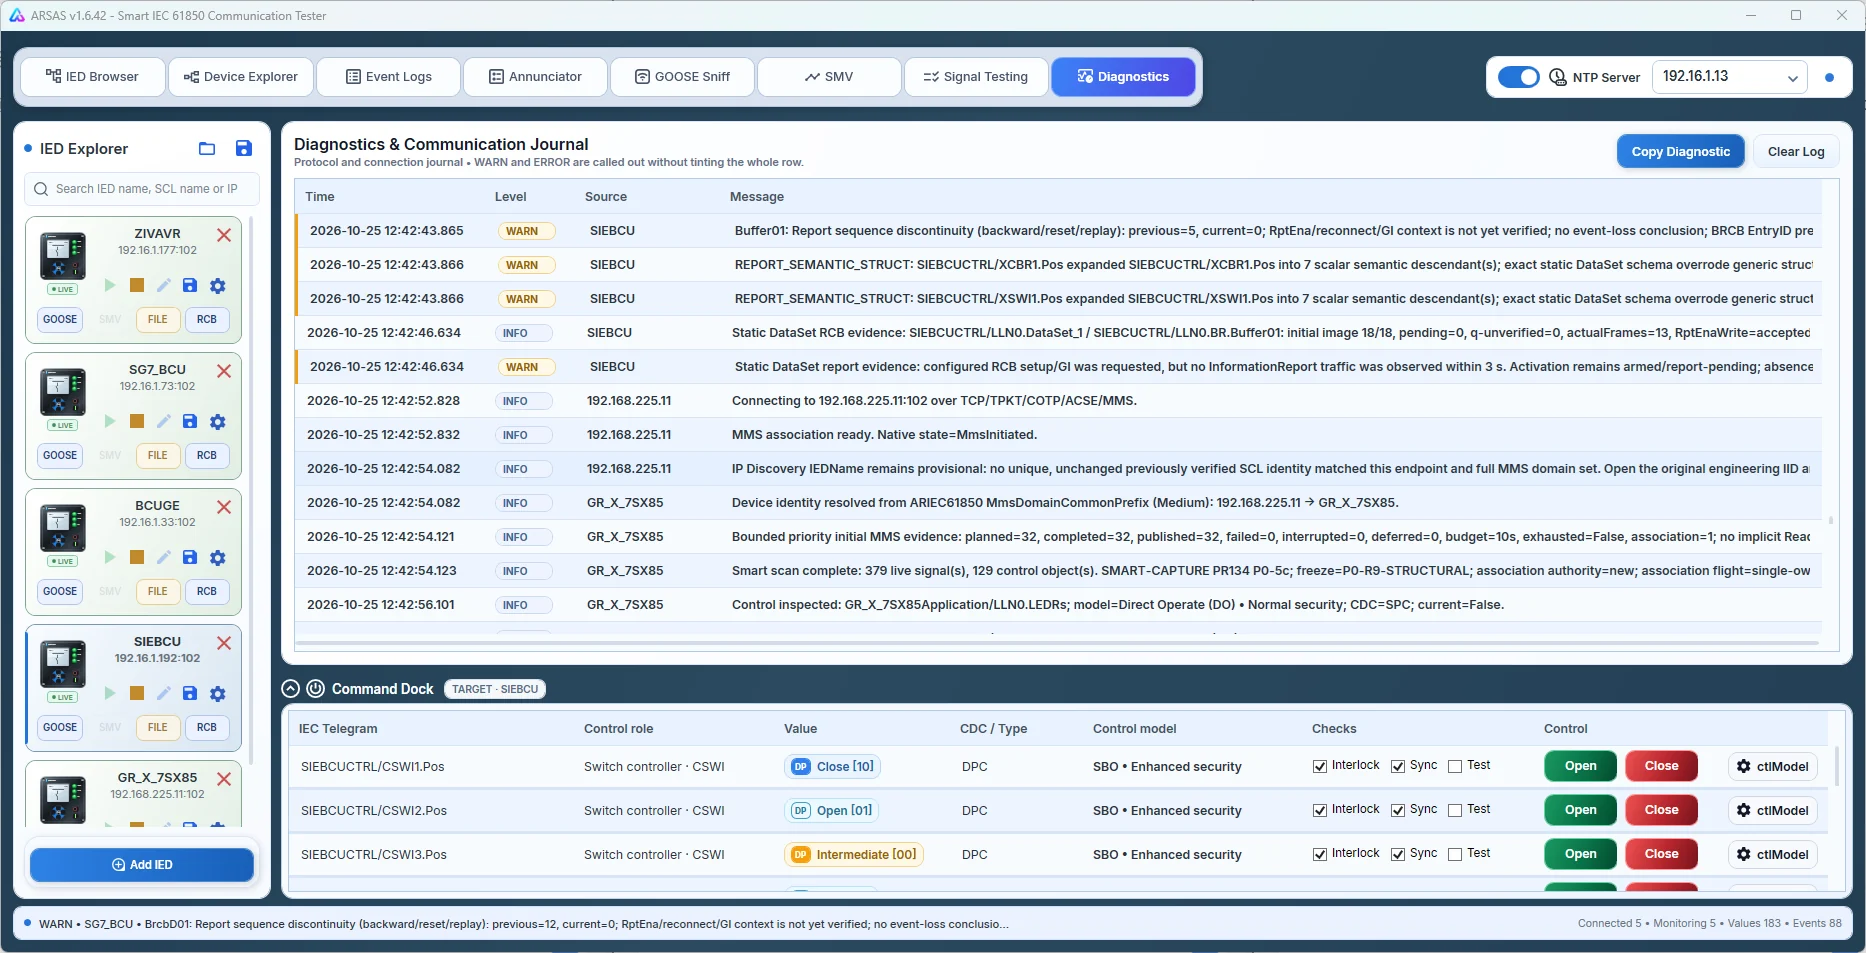The image size is (1866, 953).
Task: Remove ZIVAVR device with red X
Action: [x=224, y=235]
